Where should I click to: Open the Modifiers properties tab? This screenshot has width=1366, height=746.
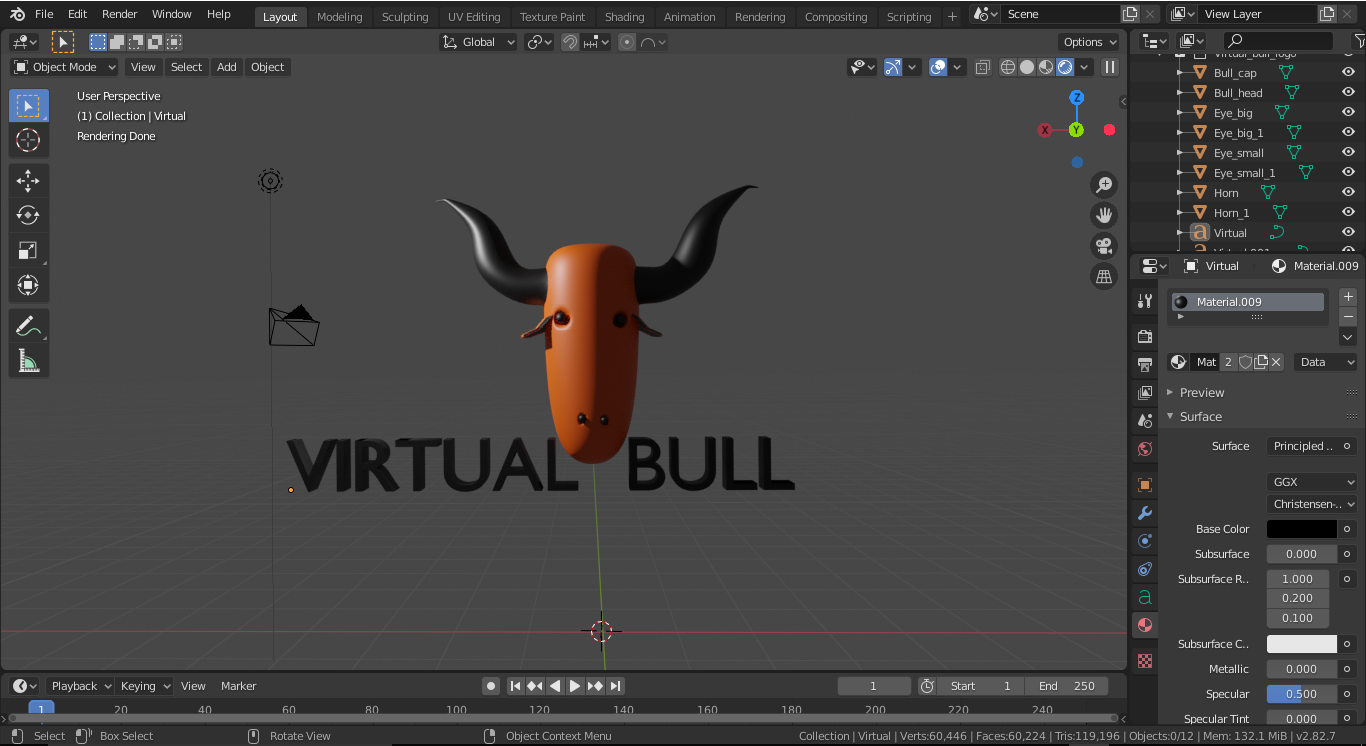pyautogui.click(x=1145, y=513)
